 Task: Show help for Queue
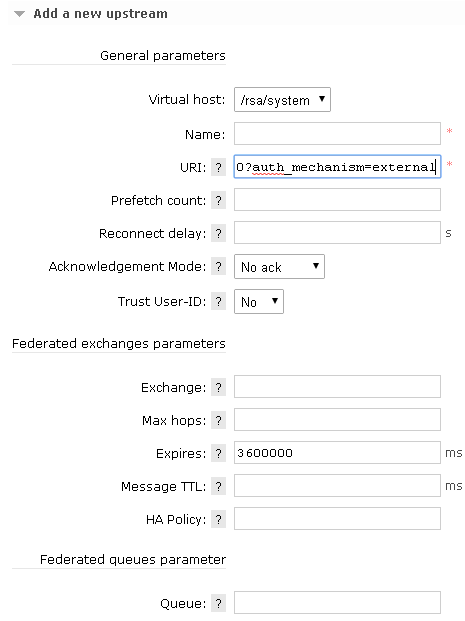tap(218, 604)
